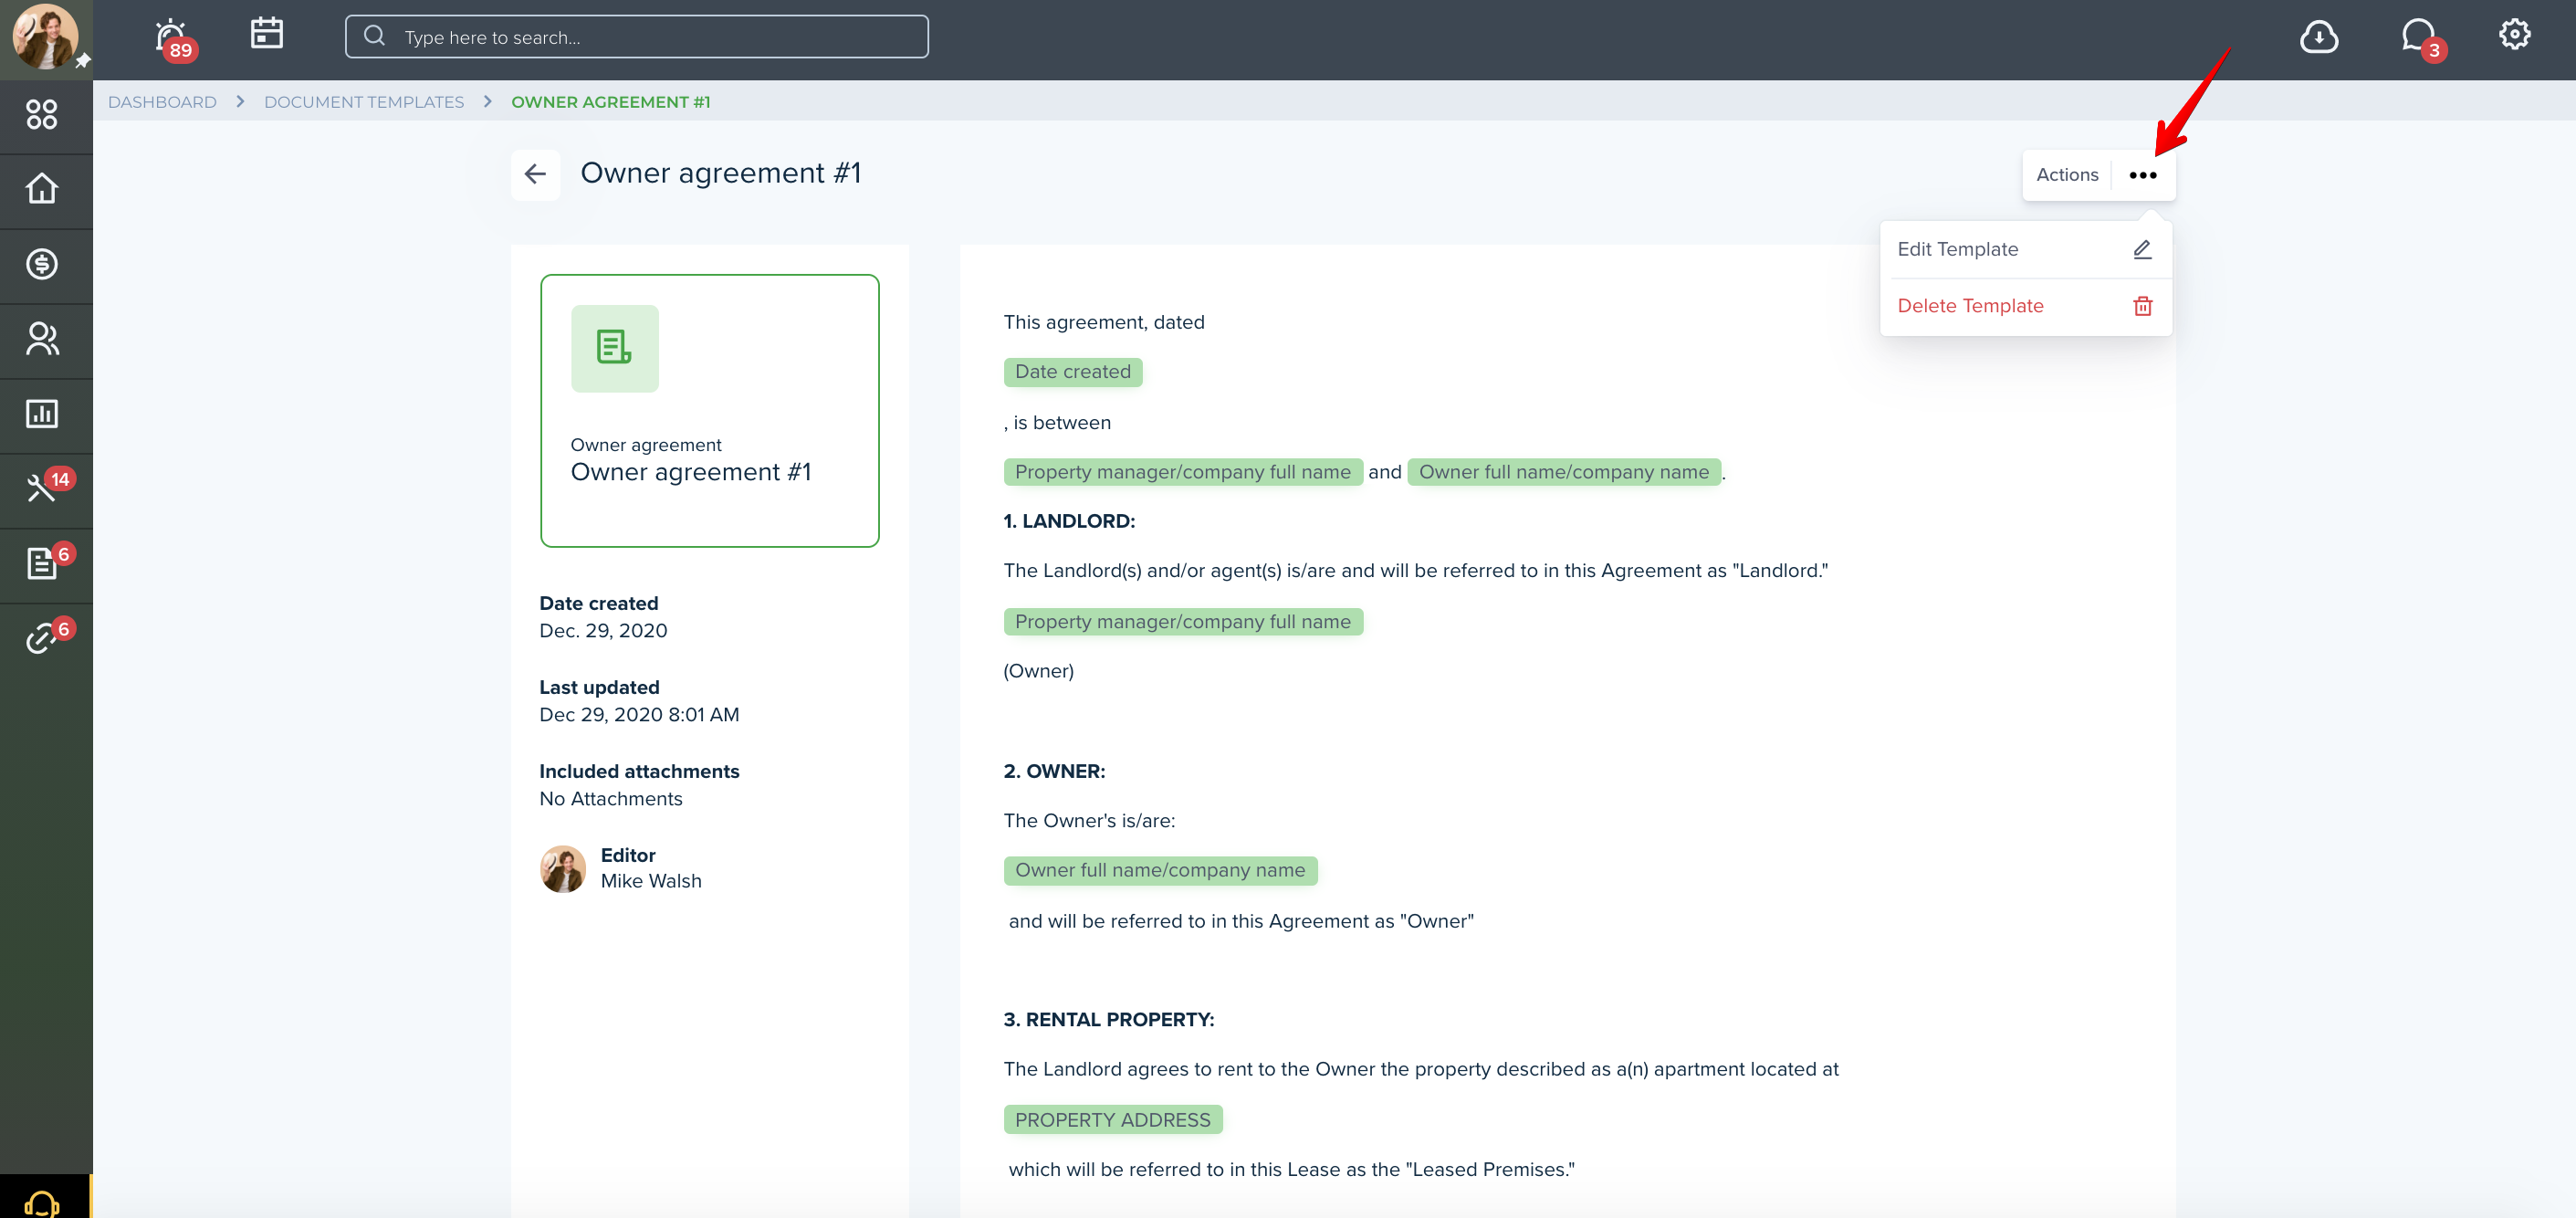The image size is (2576, 1218).
Task: Click Property manager tag under LANDLORD section
Action: click(x=1183, y=622)
